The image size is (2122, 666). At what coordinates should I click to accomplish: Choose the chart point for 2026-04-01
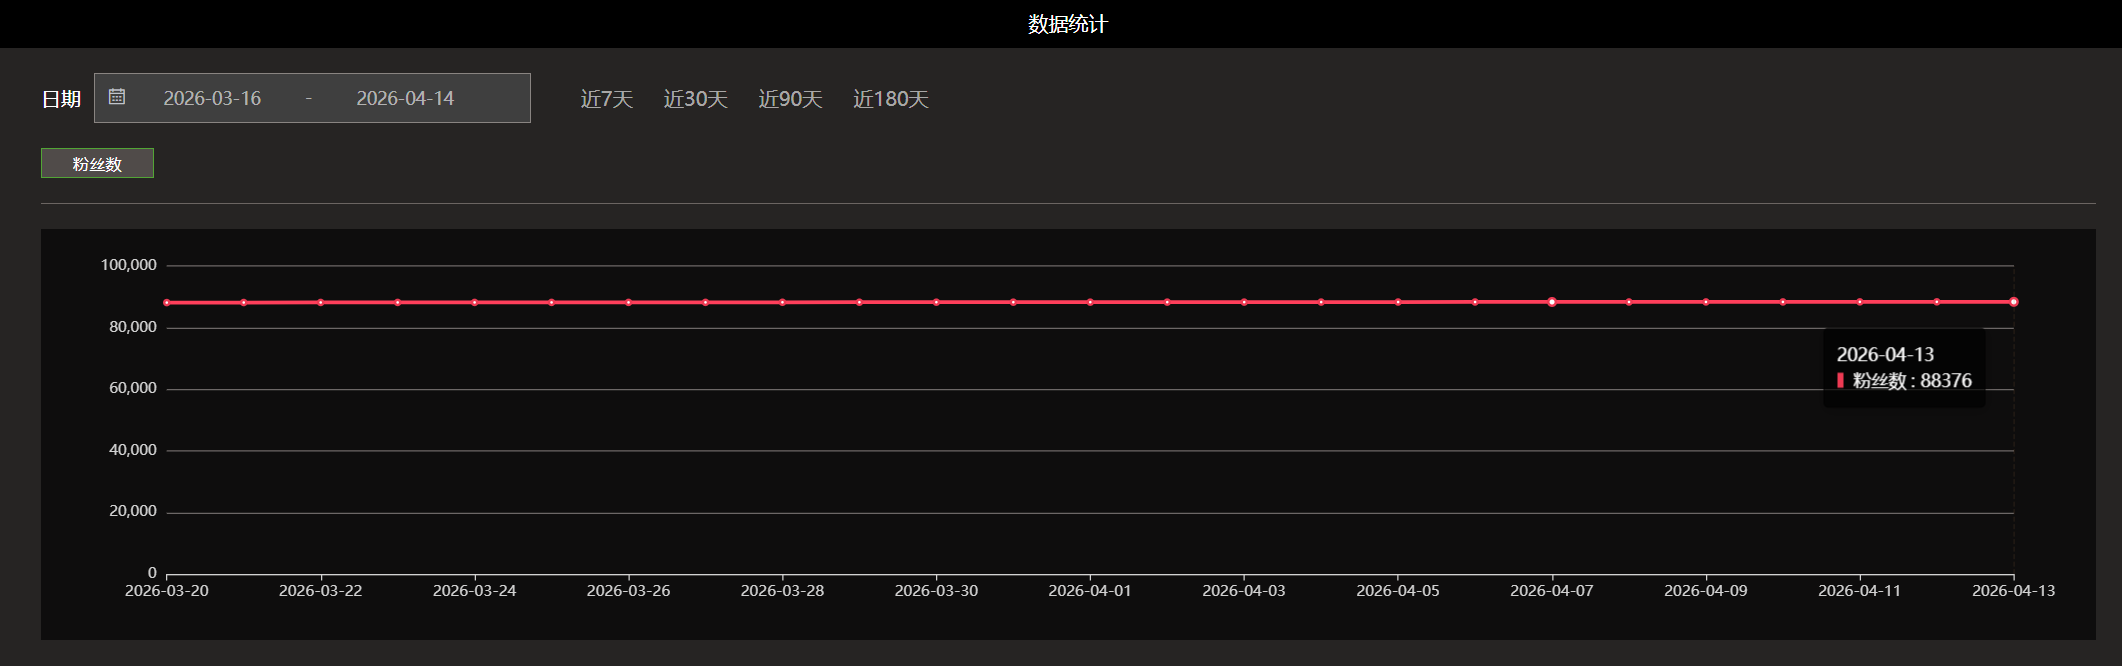[x=1090, y=302]
